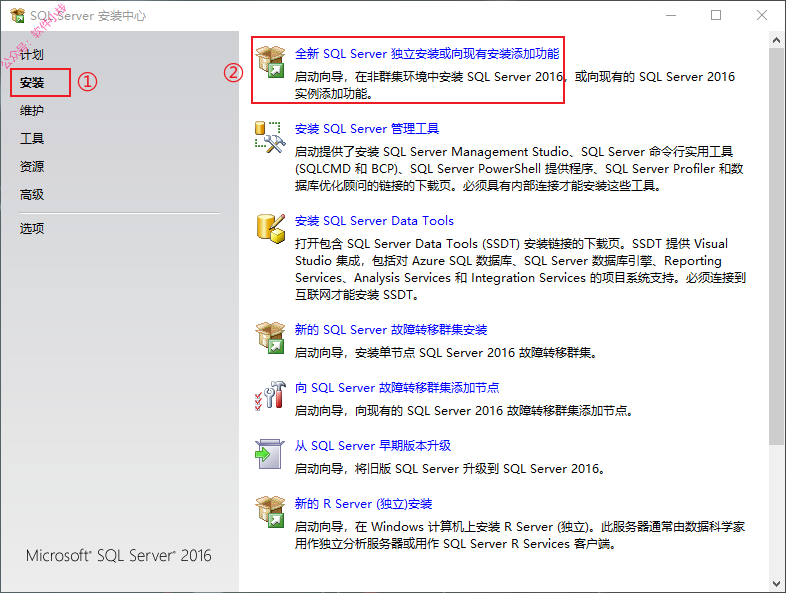This screenshot has height=593, width=786.
Task: Click link 安装 SQL Server Data Tools
Action: tap(374, 221)
